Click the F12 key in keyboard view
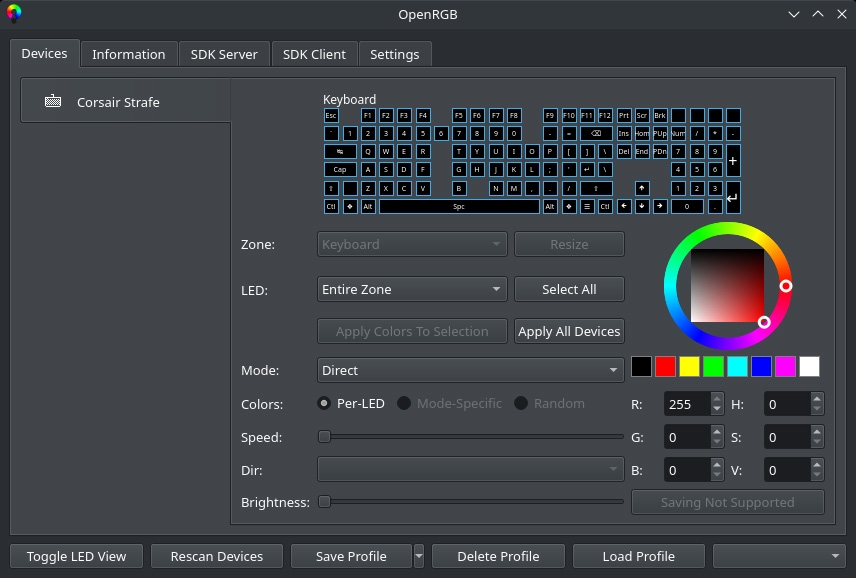 [x=605, y=116]
